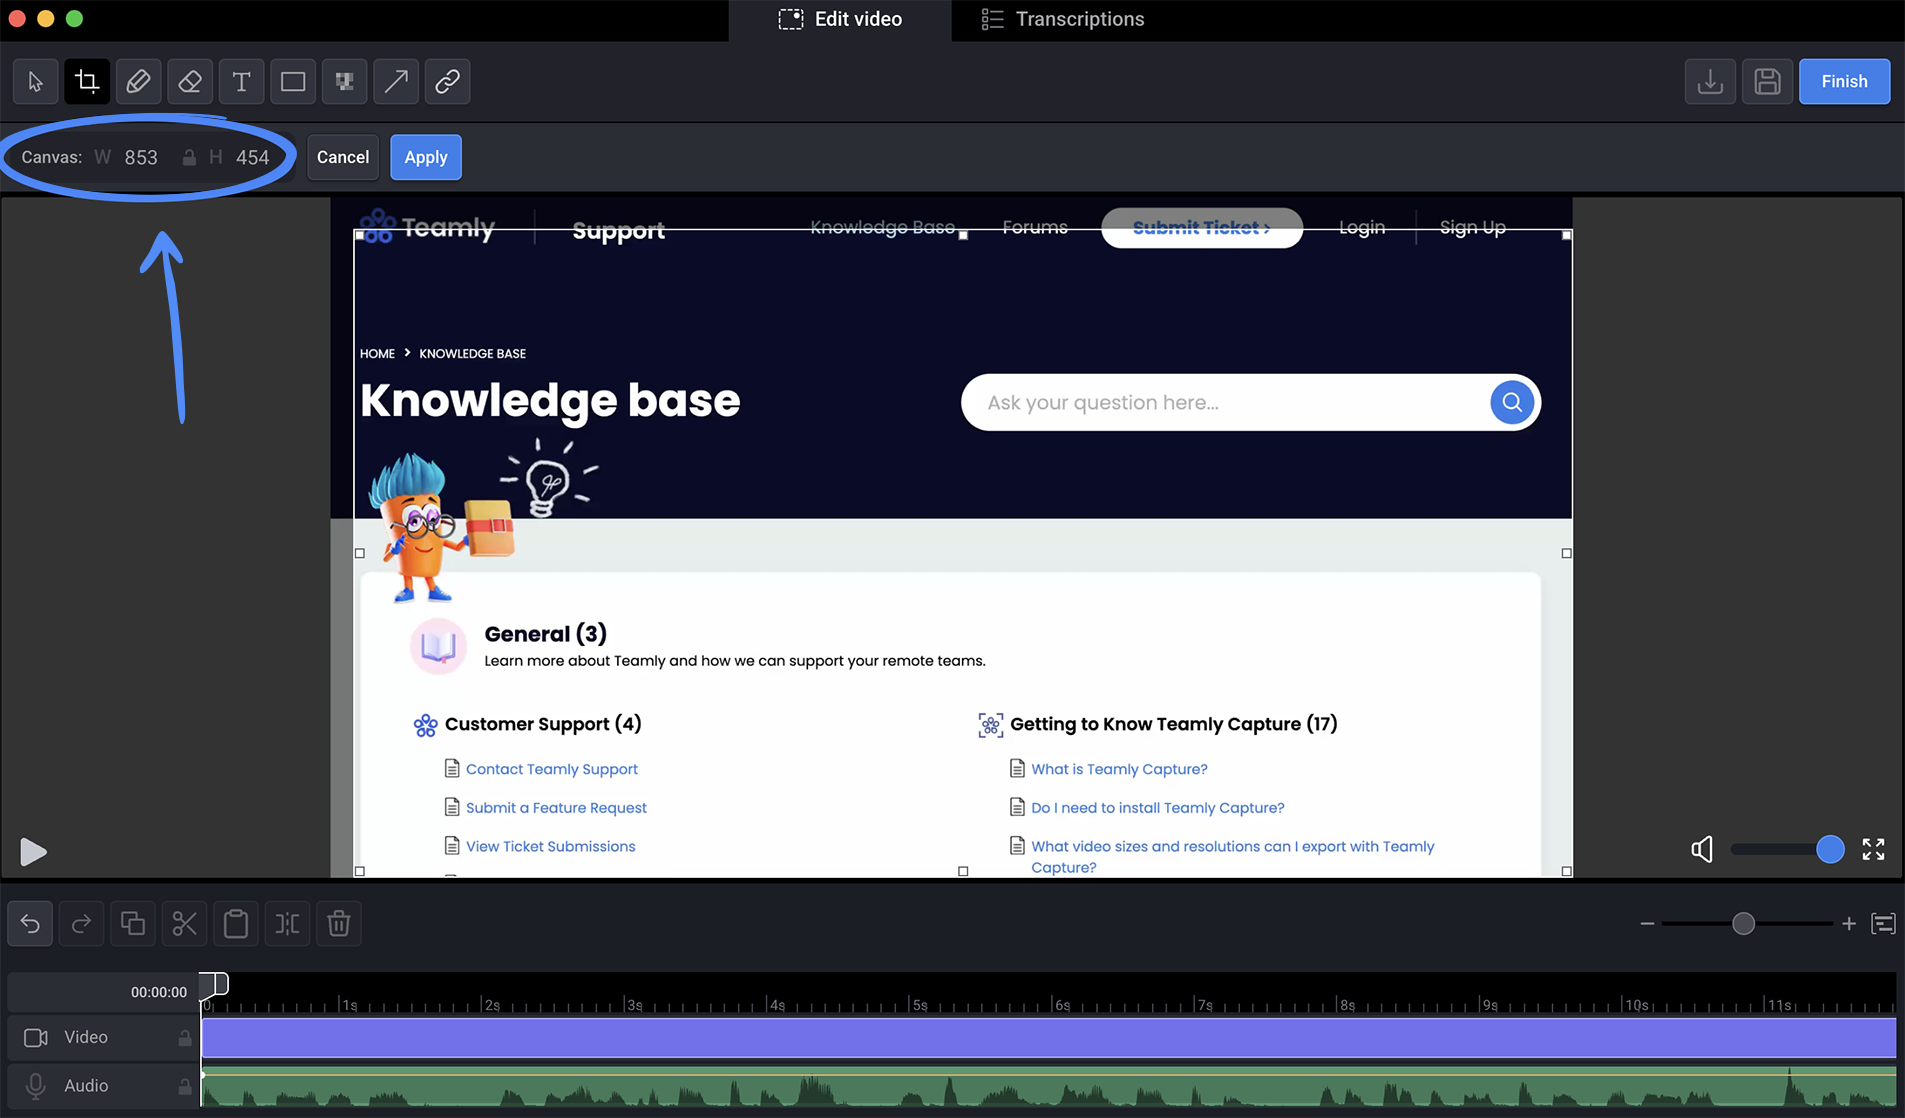Redo the last edit
This screenshot has width=1905, height=1118.
[82, 923]
